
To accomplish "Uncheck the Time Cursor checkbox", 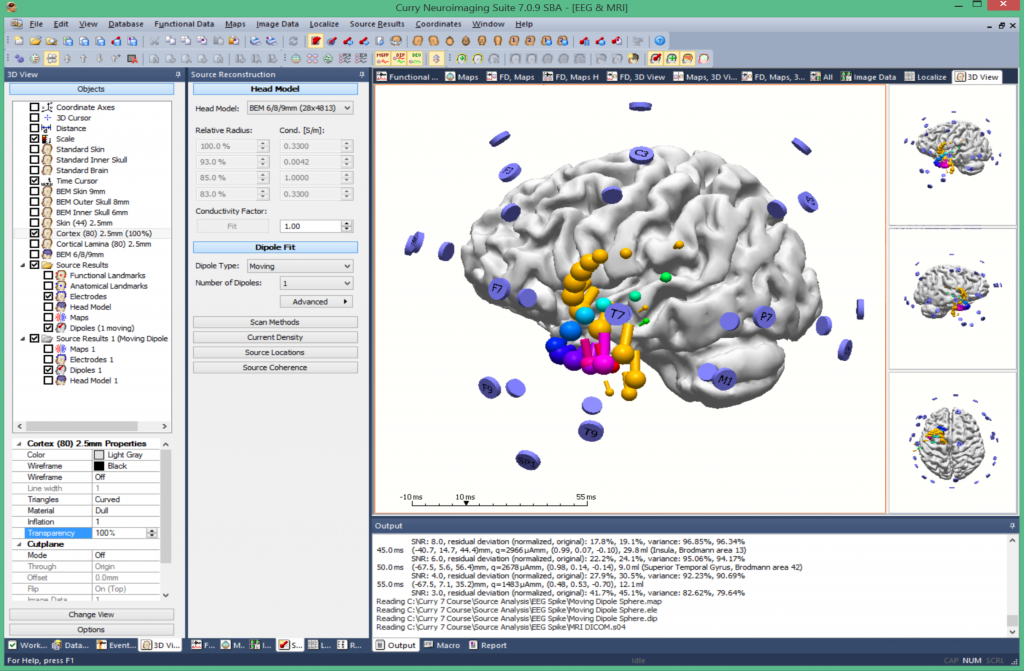I will (35, 180).
